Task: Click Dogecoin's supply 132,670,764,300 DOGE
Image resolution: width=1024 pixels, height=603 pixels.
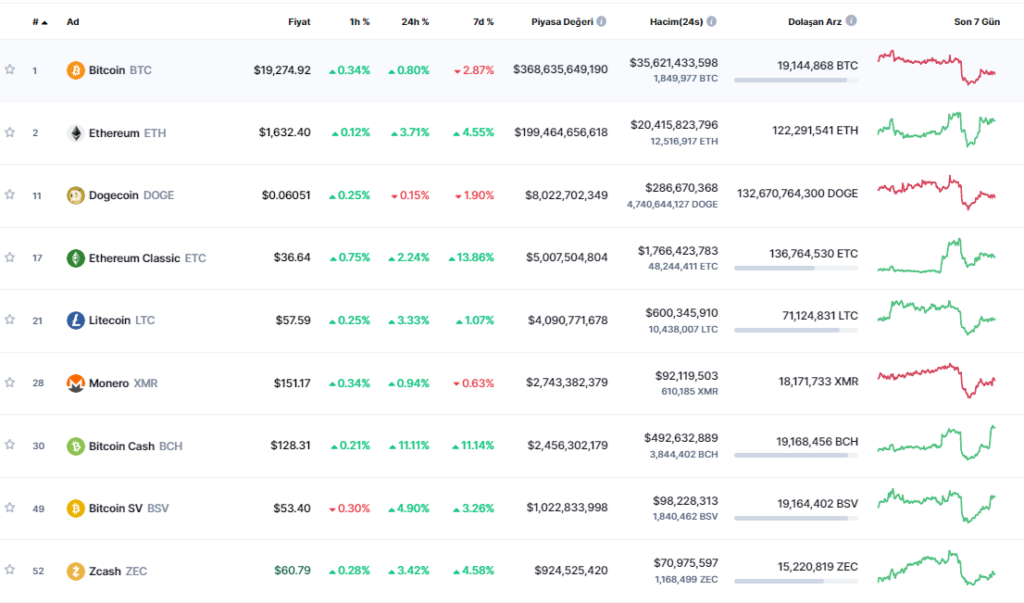Action: point(797,193)
